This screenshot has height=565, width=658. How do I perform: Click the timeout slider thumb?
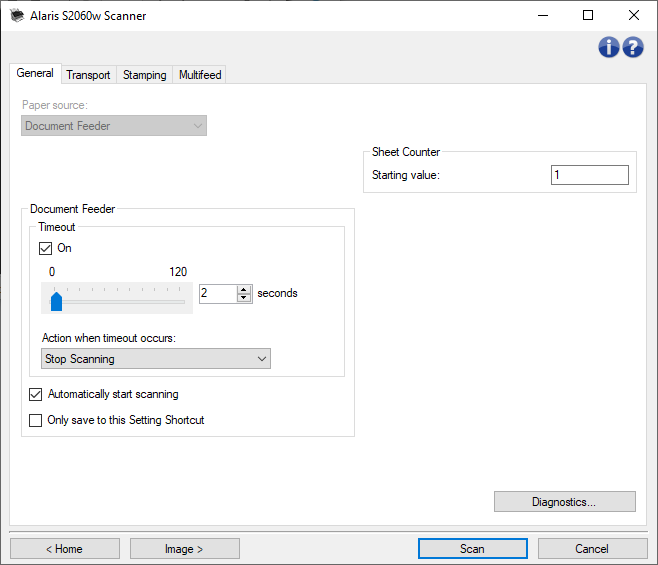tap(56, 301)
